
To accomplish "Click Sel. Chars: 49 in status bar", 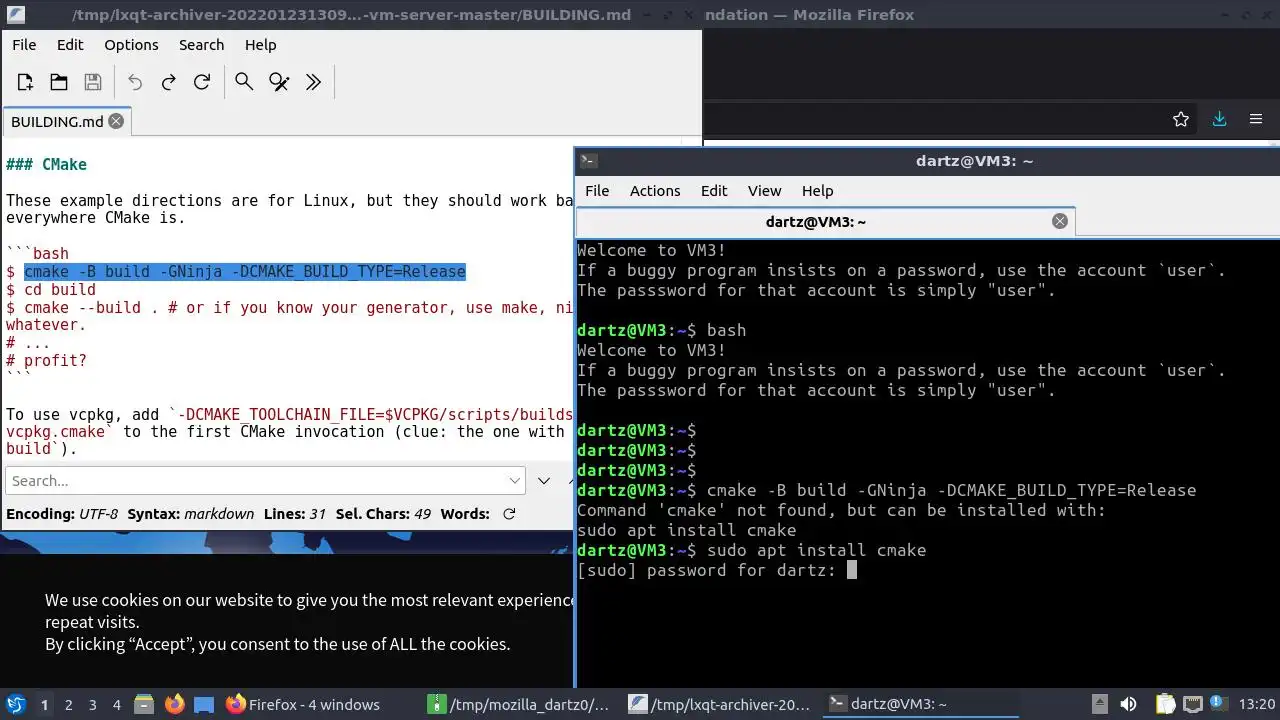I will pyautogui.click(x=383, y=514).
